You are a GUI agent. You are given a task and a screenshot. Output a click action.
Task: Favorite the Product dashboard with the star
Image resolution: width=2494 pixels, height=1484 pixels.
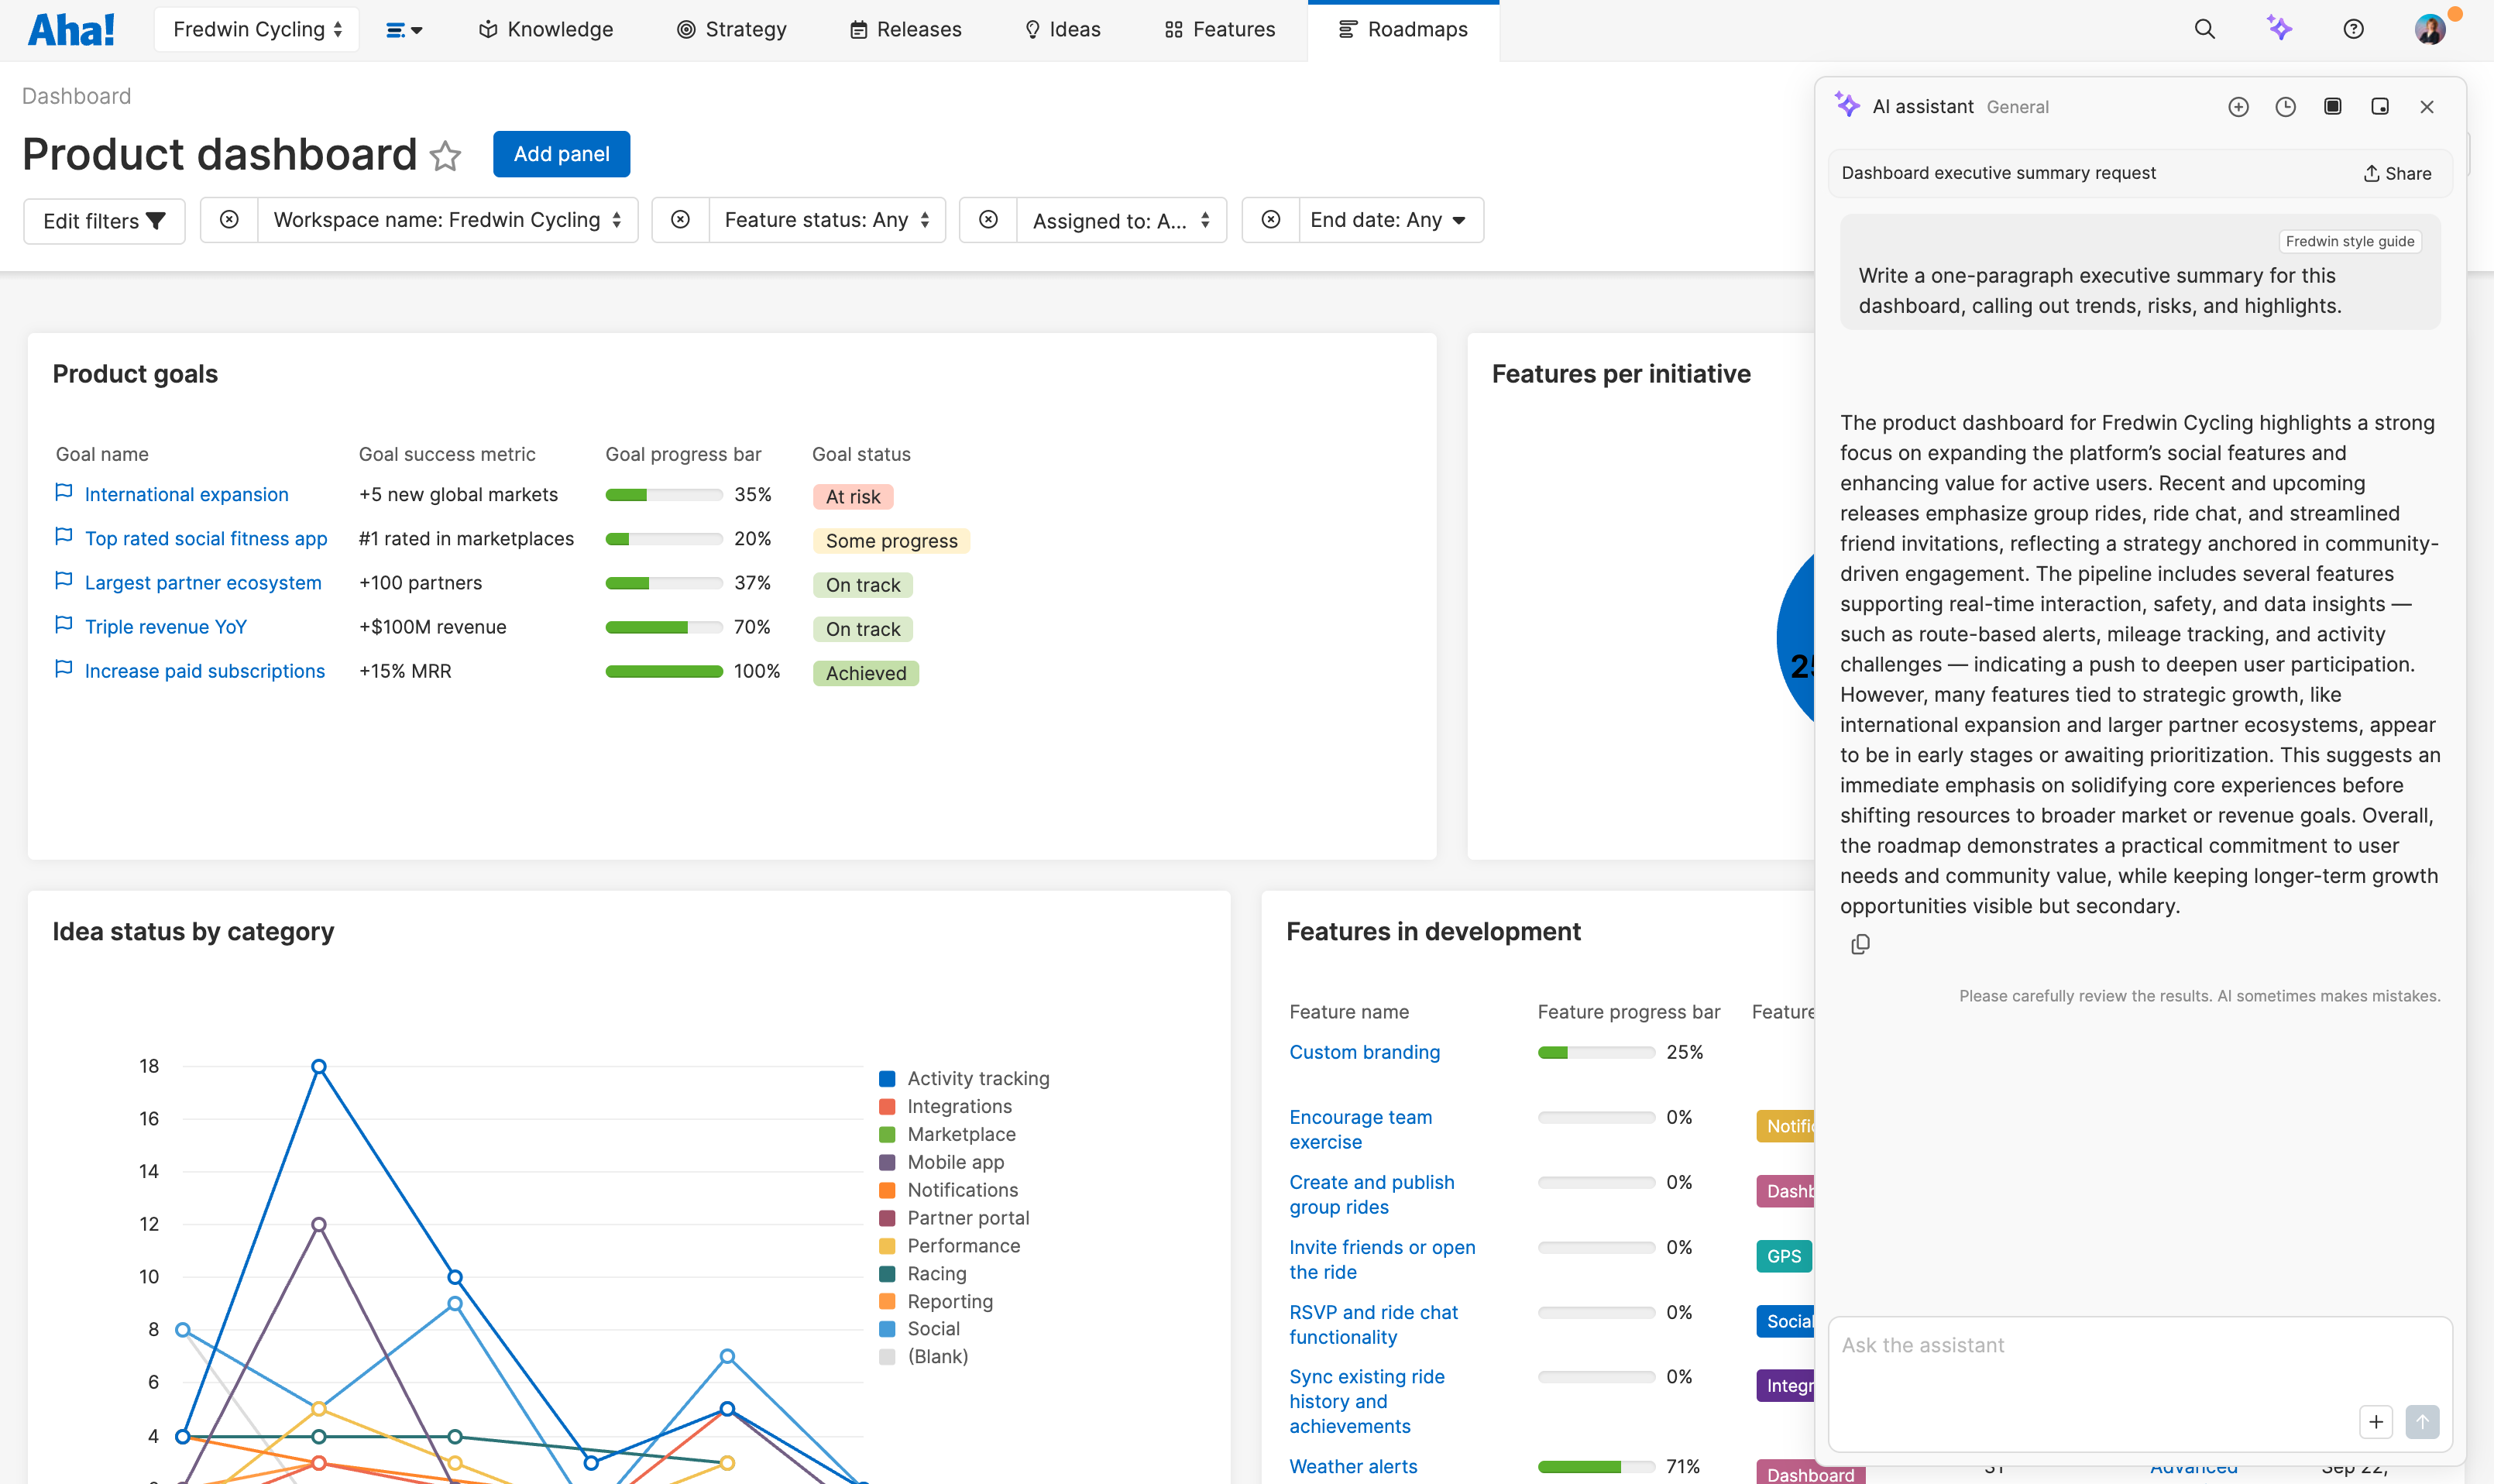tap(446, 156)
